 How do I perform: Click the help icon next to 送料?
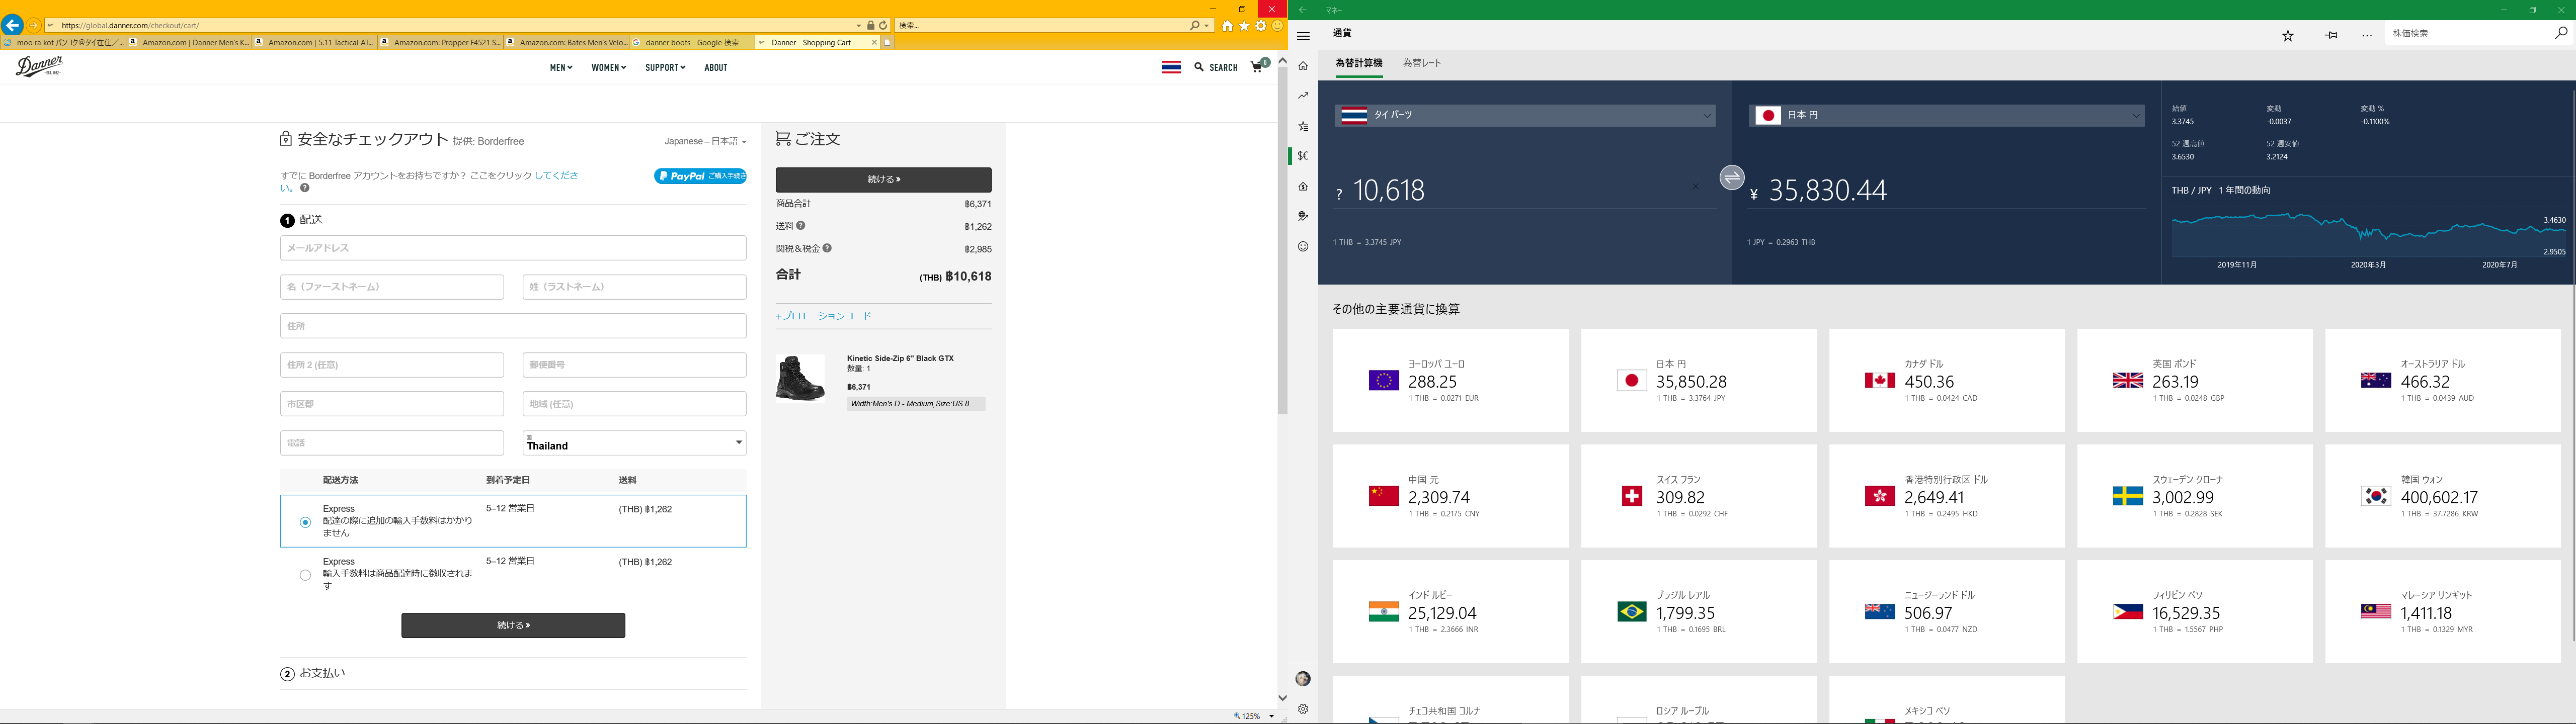click(801, 226)
